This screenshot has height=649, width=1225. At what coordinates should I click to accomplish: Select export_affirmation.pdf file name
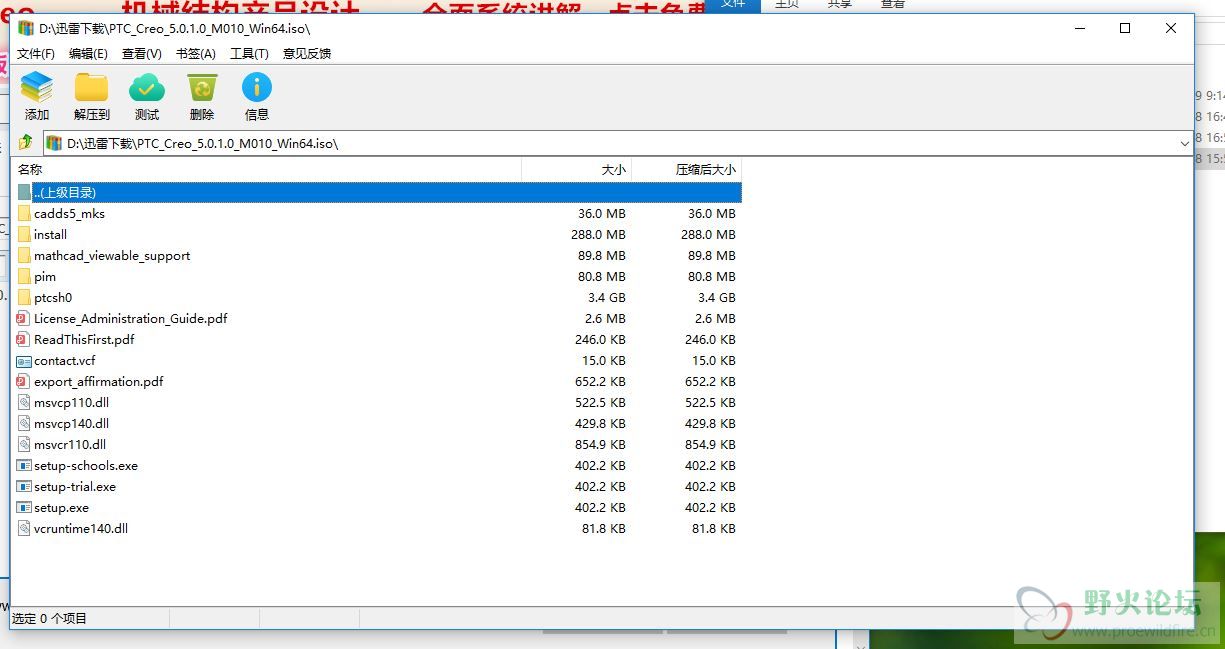[x=99, y=381]
